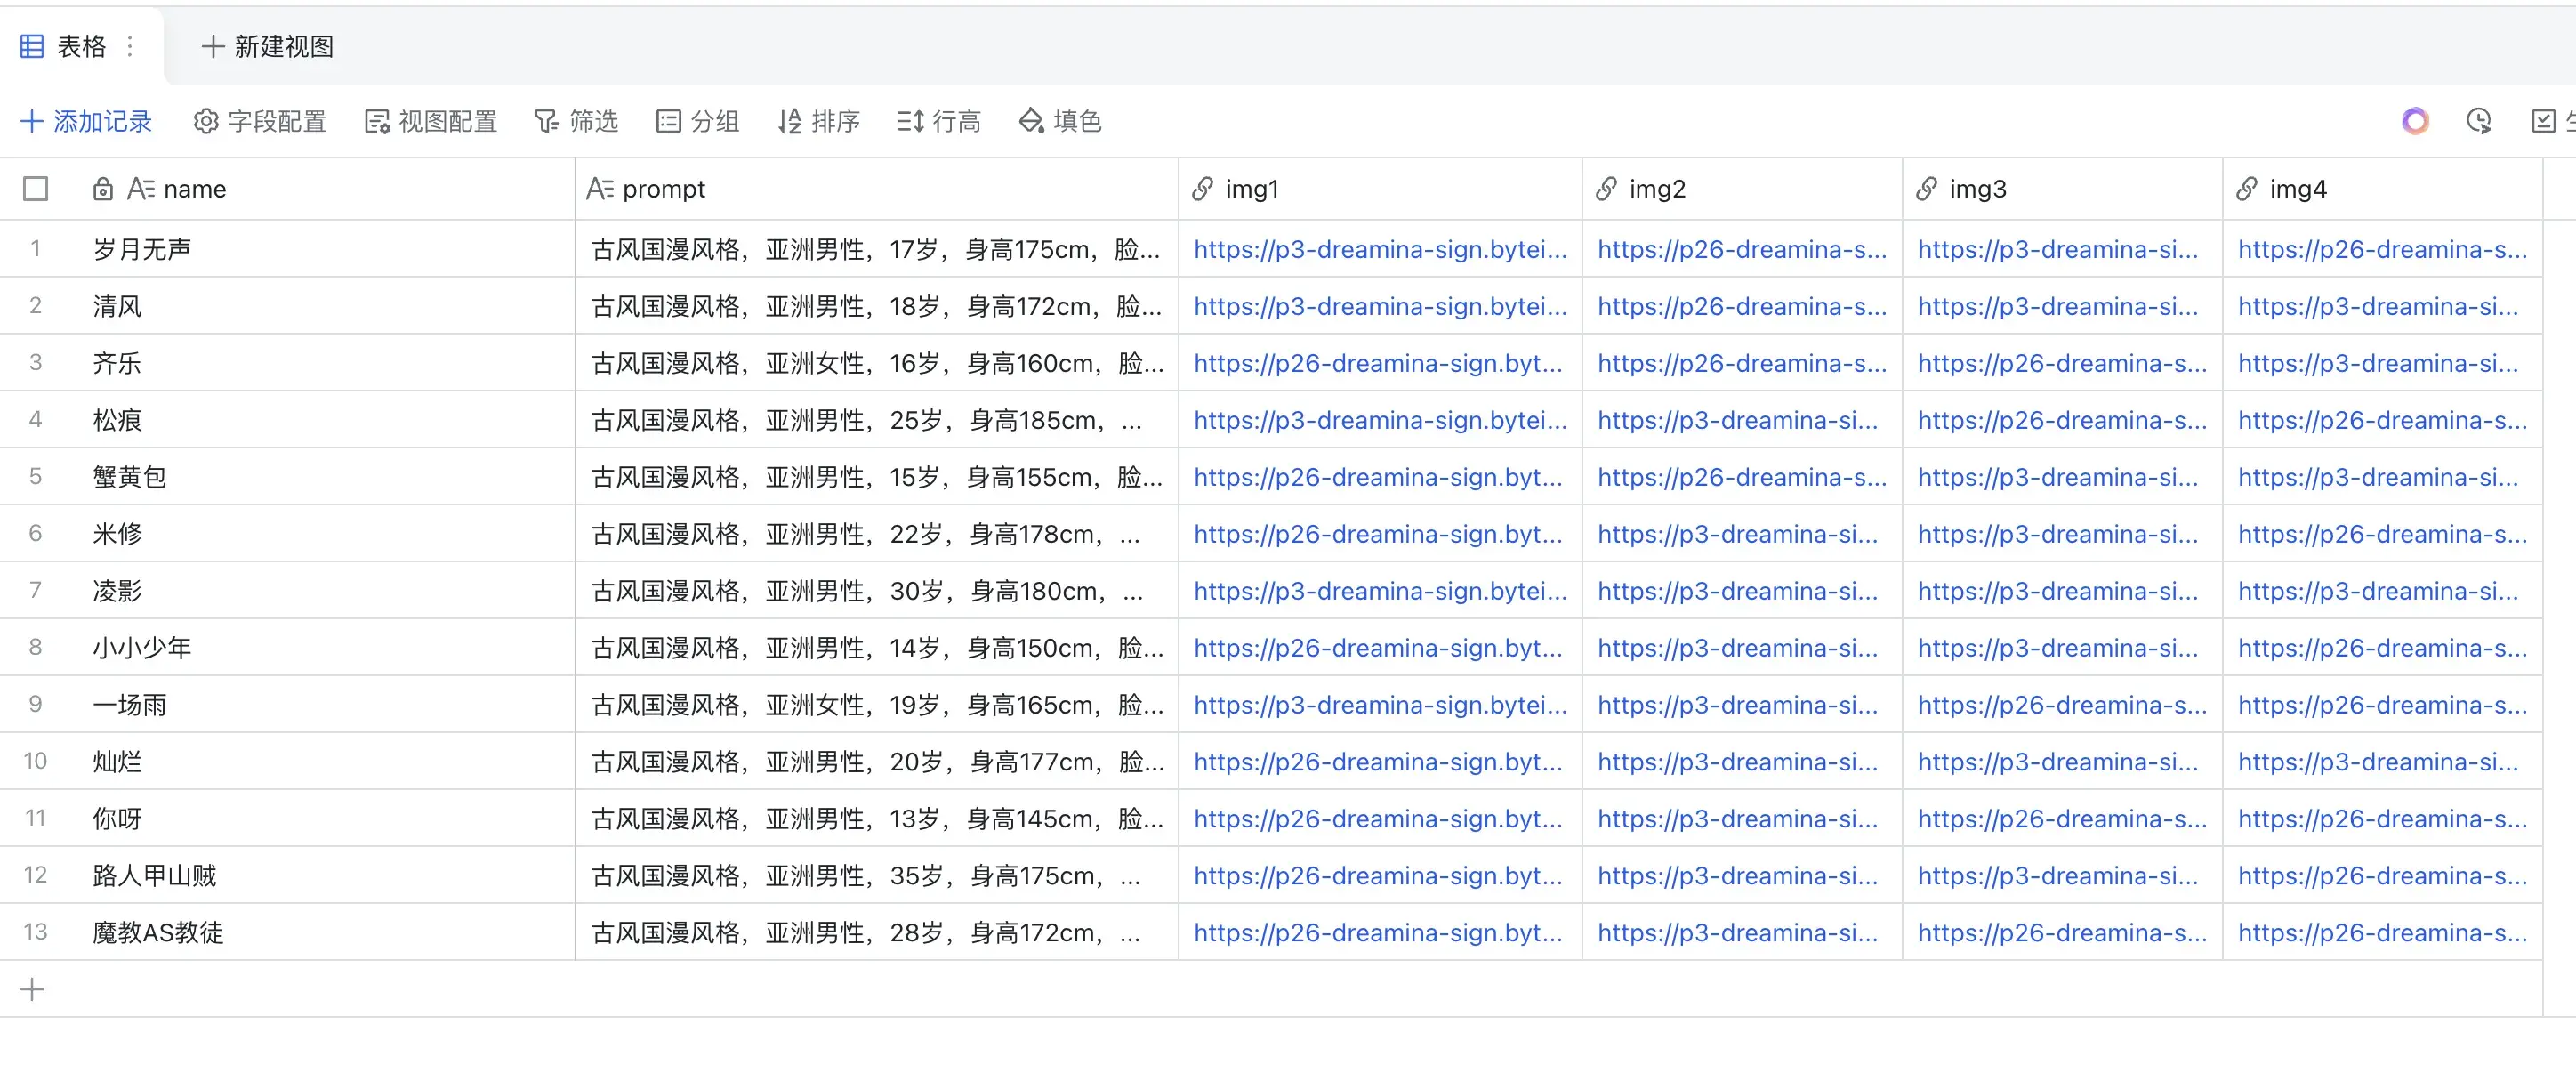Image resolution: width=2576 pixels, height=1073 pixels.
Task: Open img1 link for 岁月无声 row
Action: (1380, 249)
